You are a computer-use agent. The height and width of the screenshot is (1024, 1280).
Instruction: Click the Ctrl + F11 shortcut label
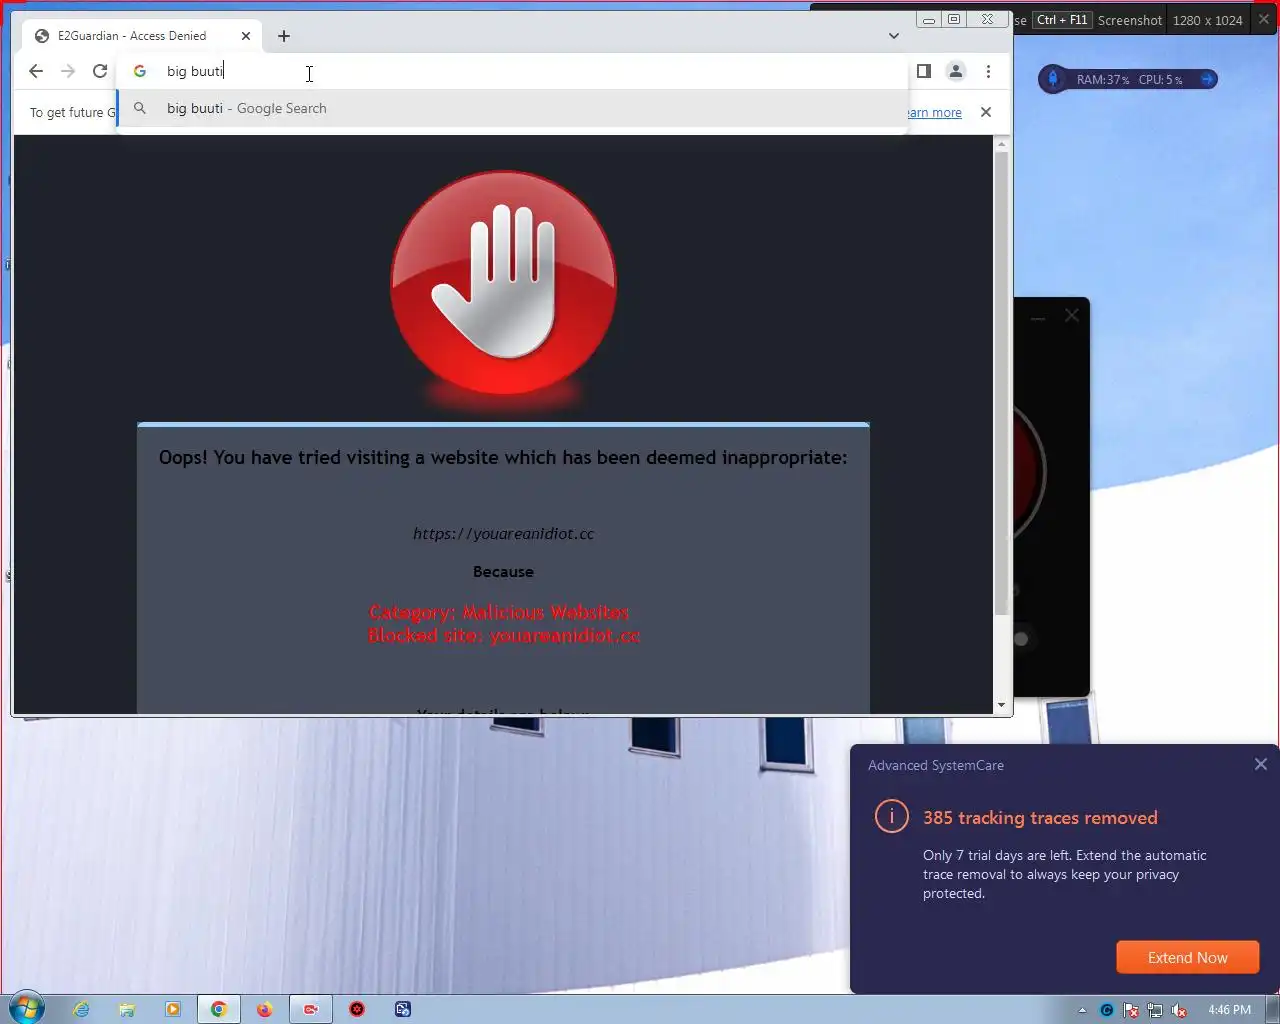1062,20
